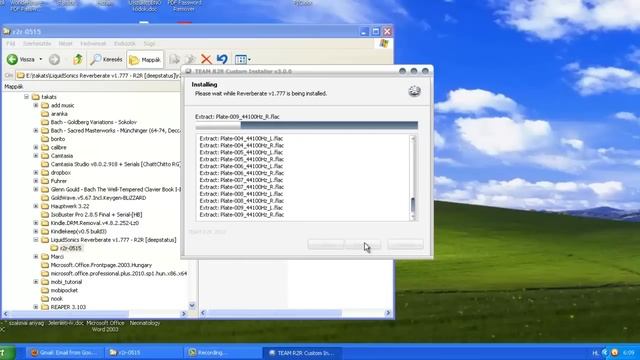The image size is (640, 360).
Task: Expand the add music folder node
Action: (x=36, y=105)
